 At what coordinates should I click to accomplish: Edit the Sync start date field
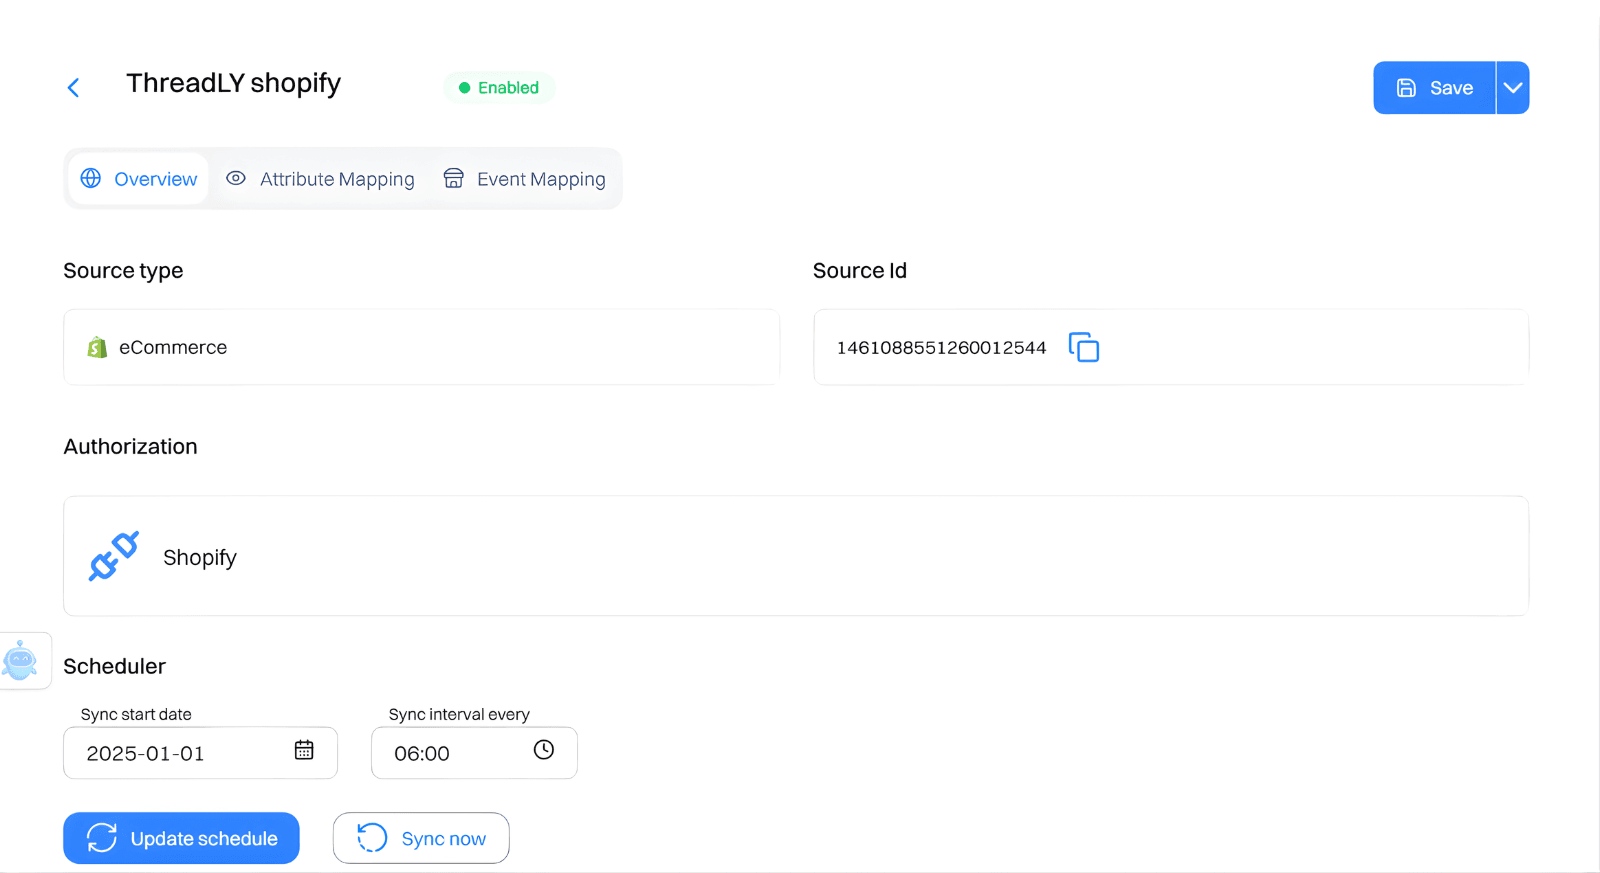[200, 753]
